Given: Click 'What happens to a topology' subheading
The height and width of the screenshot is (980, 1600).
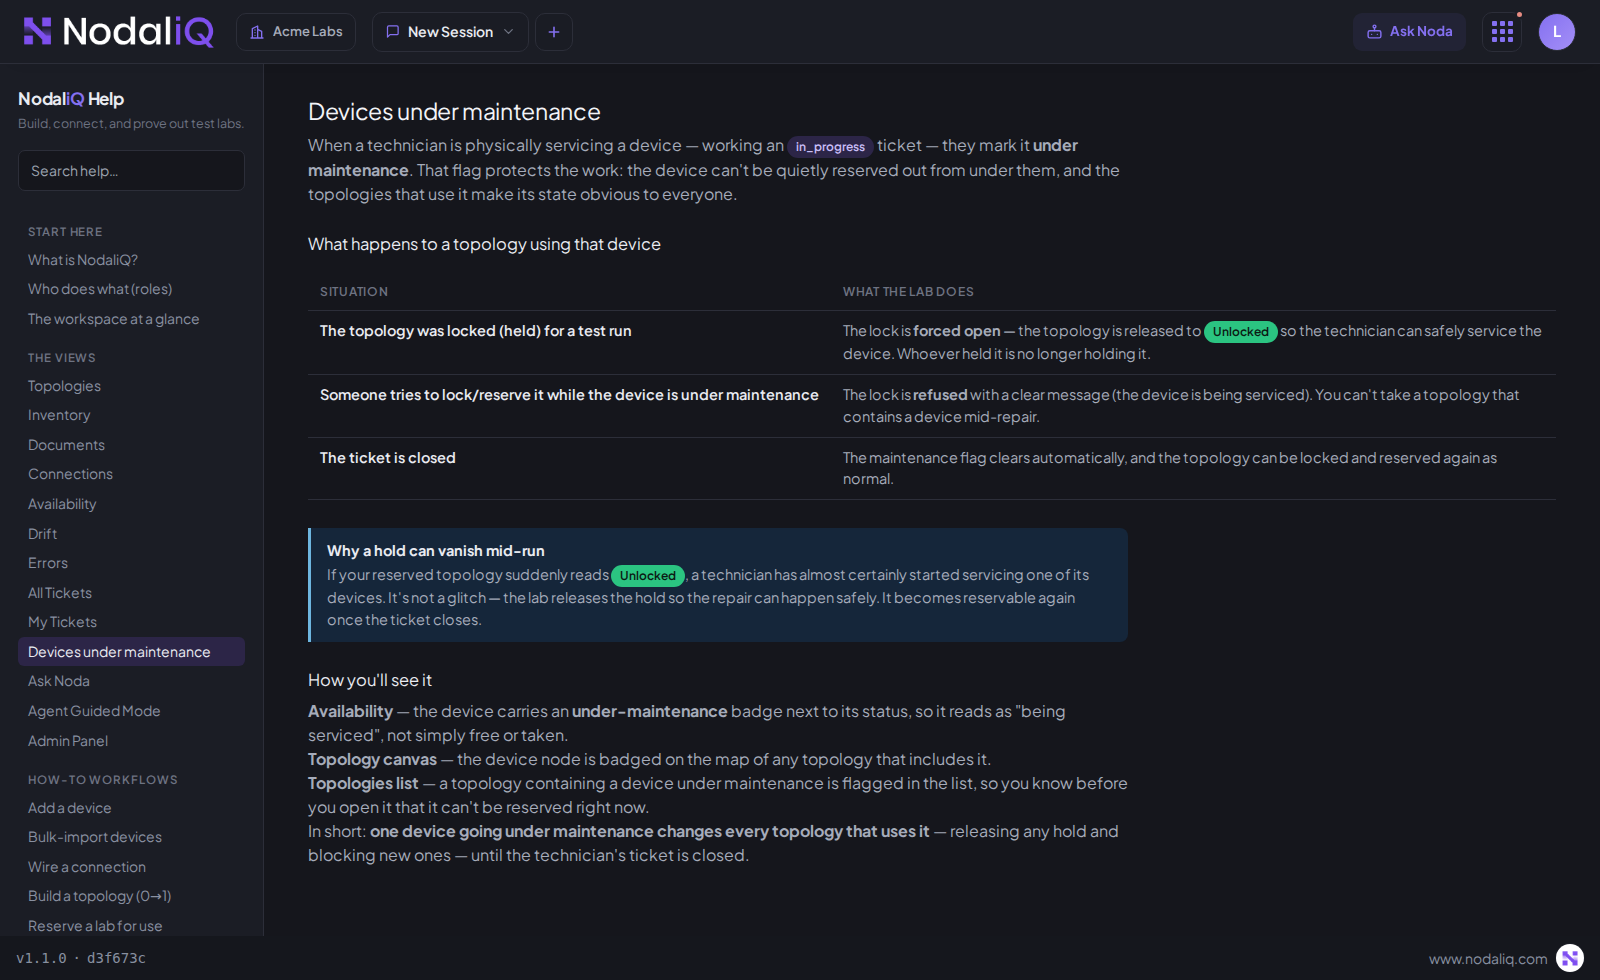Looking at the screenshot, I should point(484,244).
